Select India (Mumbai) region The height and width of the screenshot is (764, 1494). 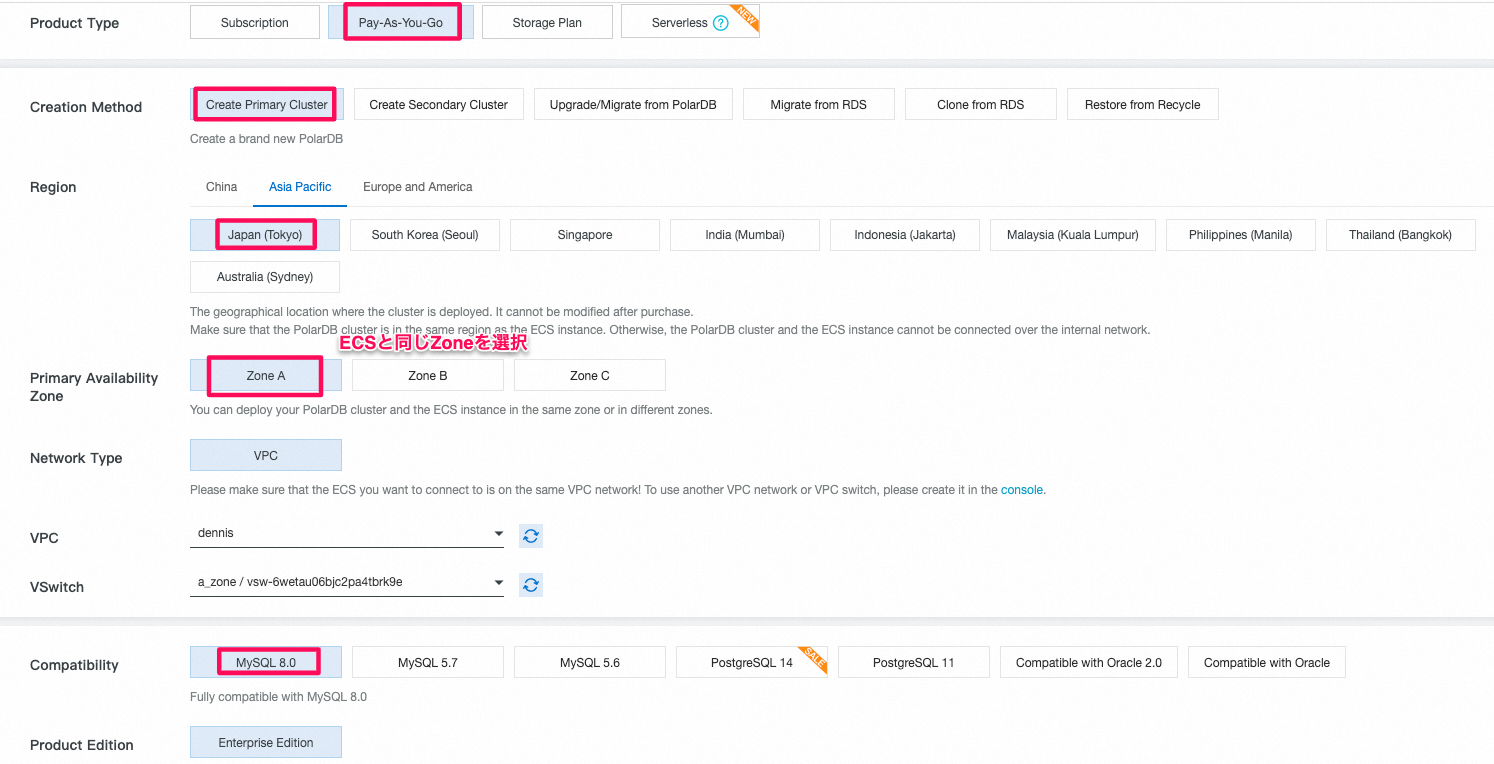745,235
